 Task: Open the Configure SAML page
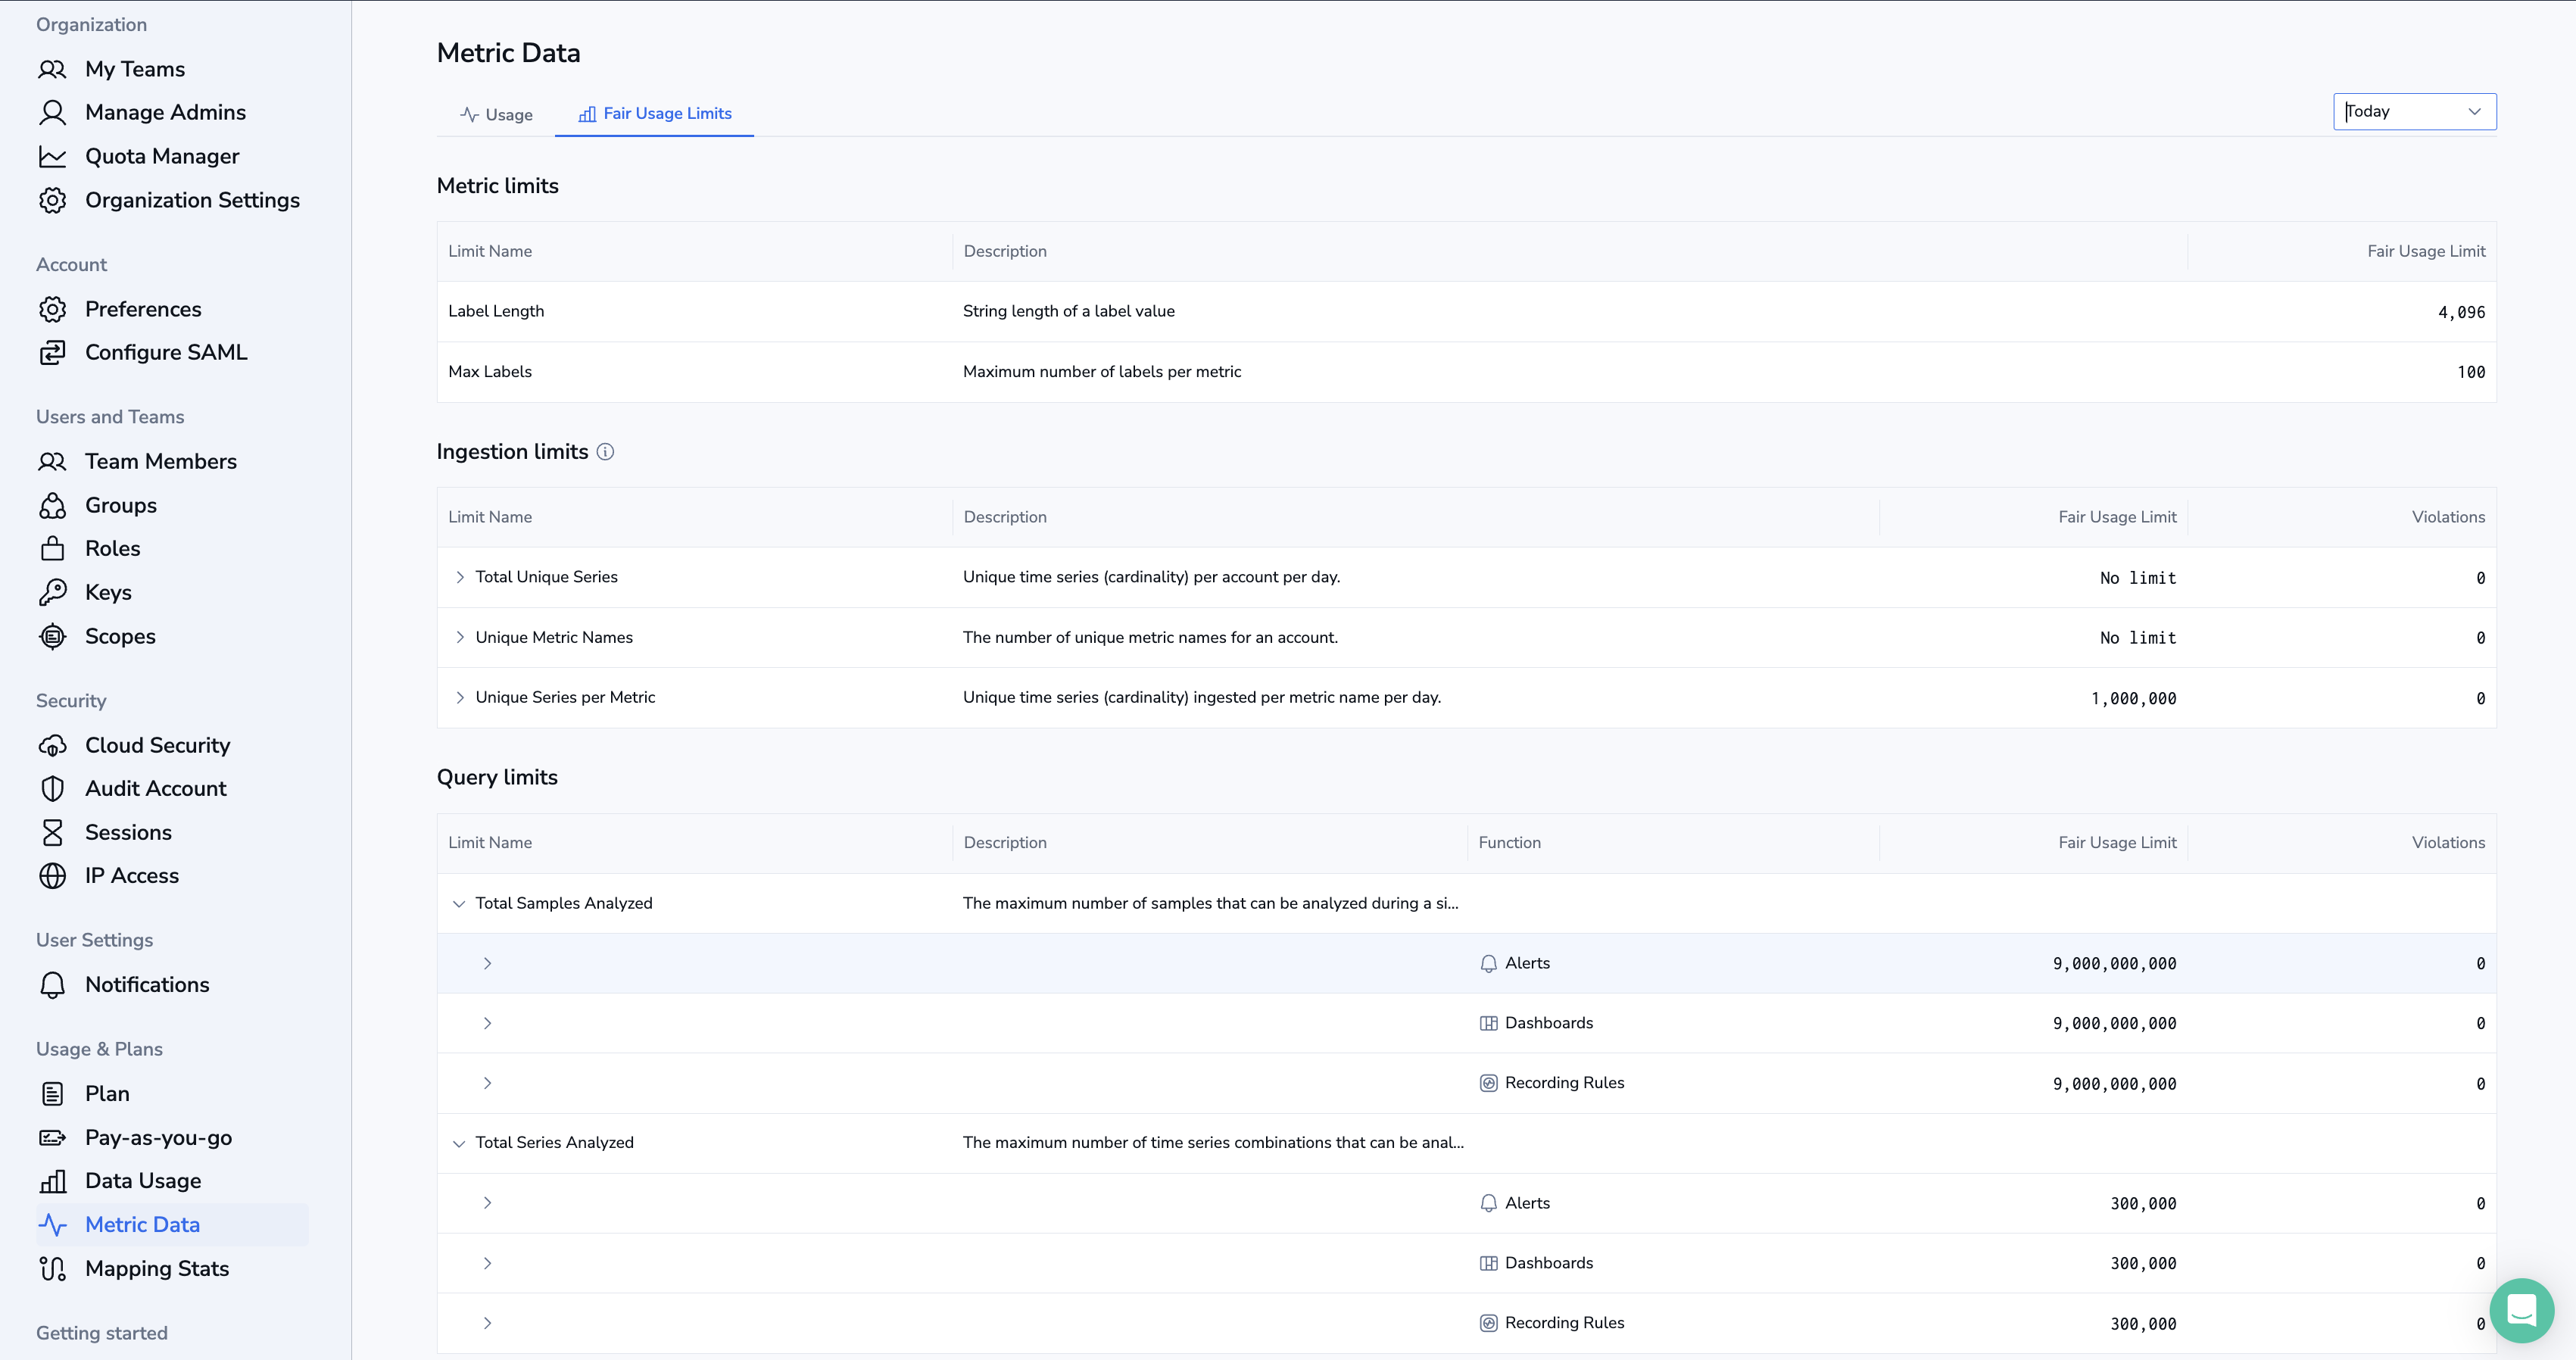coord(166,353)
